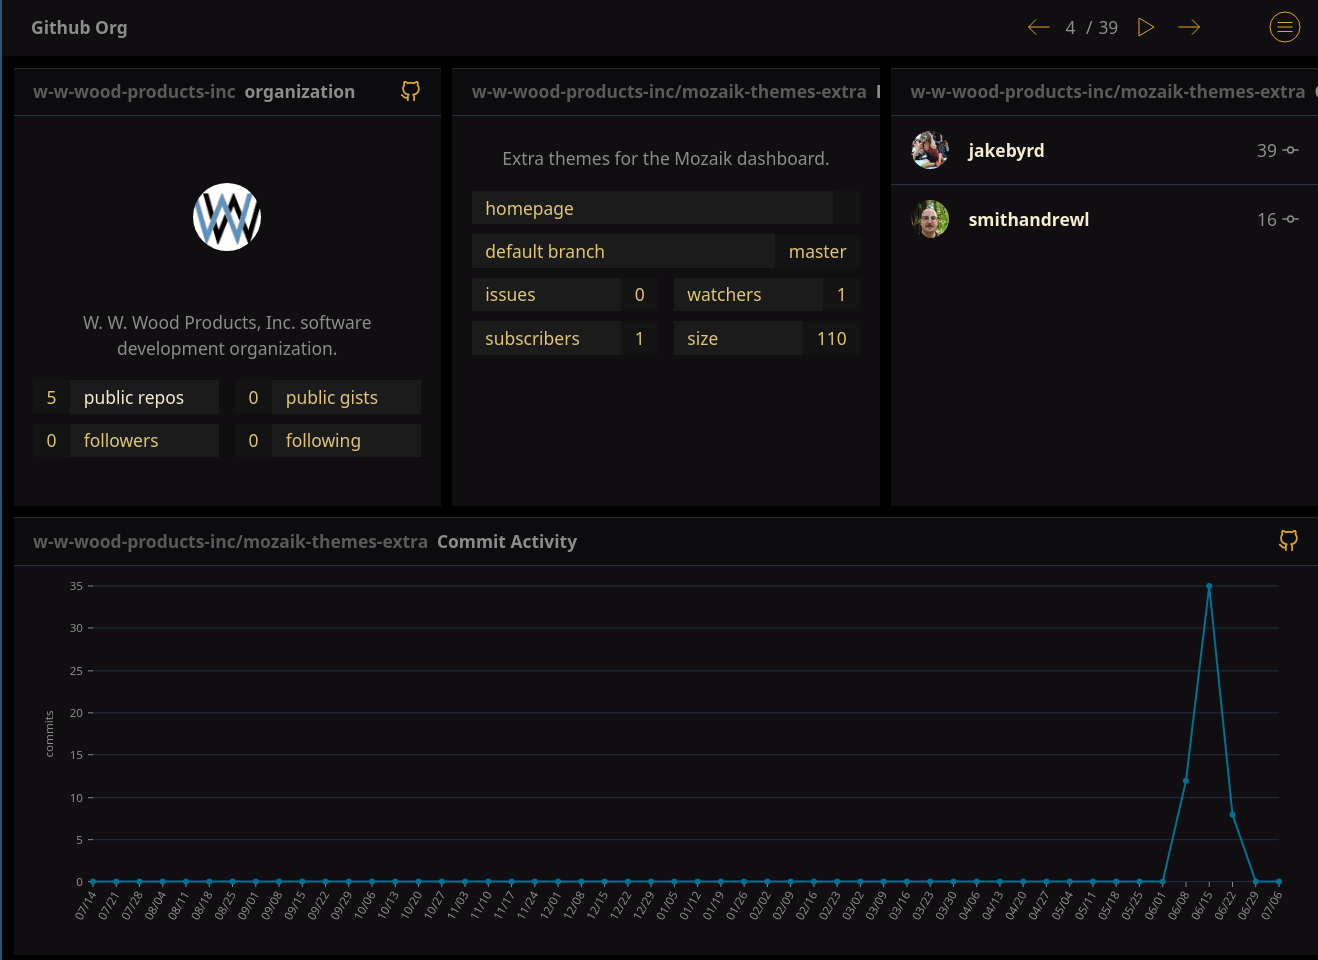Click the size value 110
Viewport: 1318px width, 960px height.
coord(831,338)
